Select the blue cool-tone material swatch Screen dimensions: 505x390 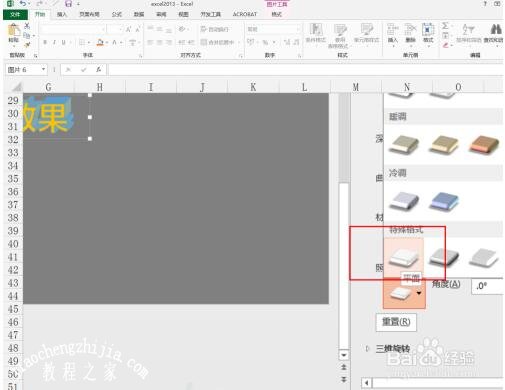pos(445,201)
